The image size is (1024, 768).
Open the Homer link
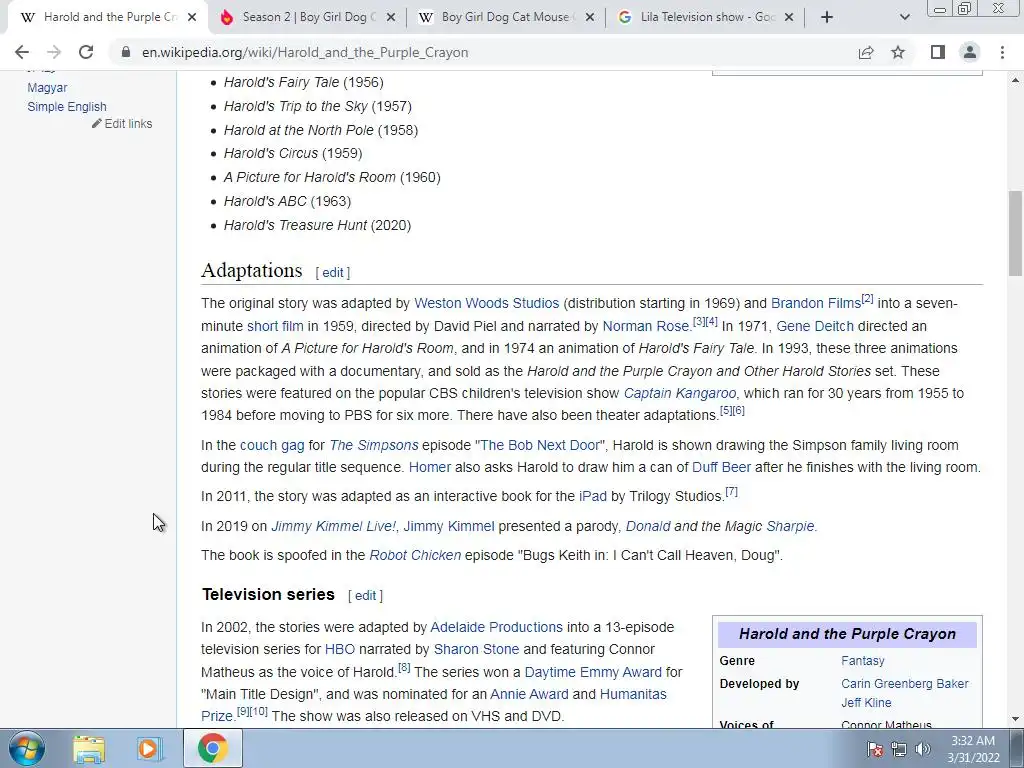point(430,468)
